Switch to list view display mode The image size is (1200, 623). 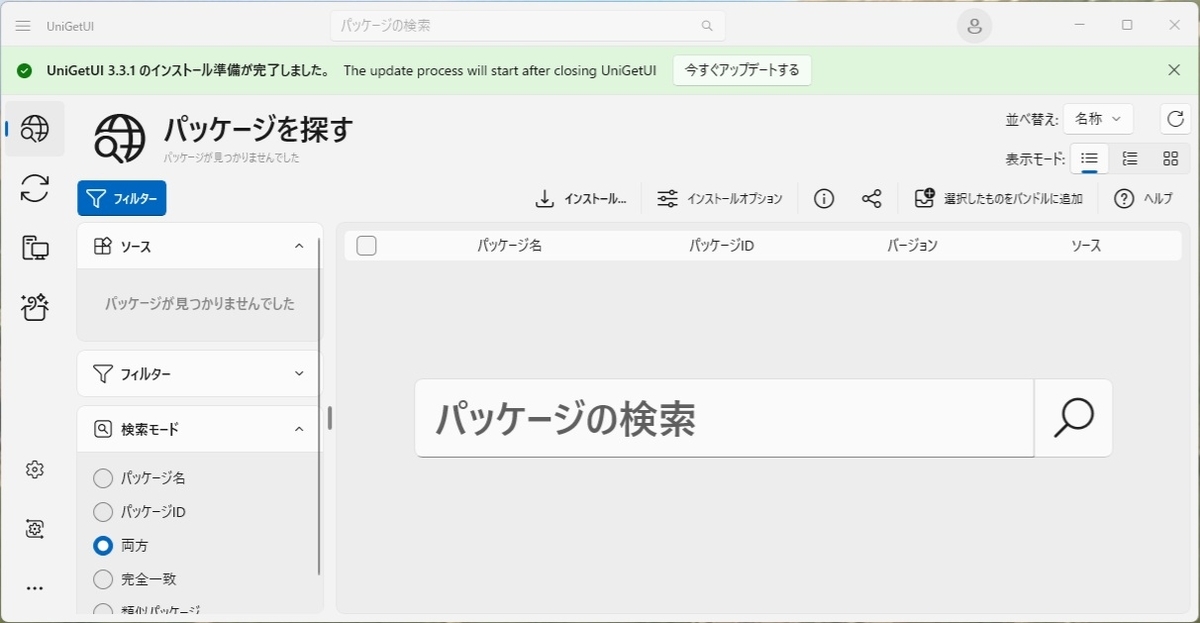tap(1089, 158)
